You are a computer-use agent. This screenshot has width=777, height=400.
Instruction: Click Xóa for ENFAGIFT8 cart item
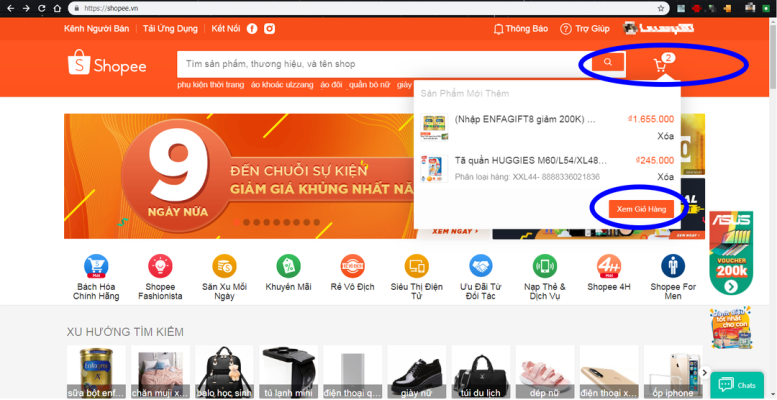(666, 136)
